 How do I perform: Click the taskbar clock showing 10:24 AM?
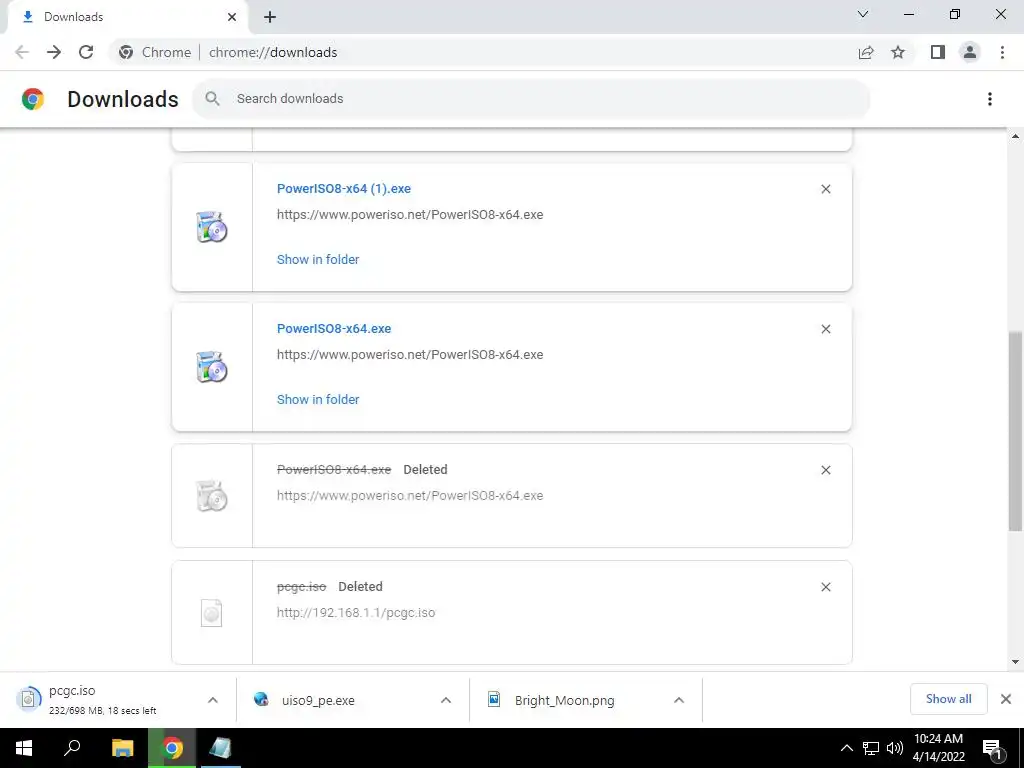[938, 748]
